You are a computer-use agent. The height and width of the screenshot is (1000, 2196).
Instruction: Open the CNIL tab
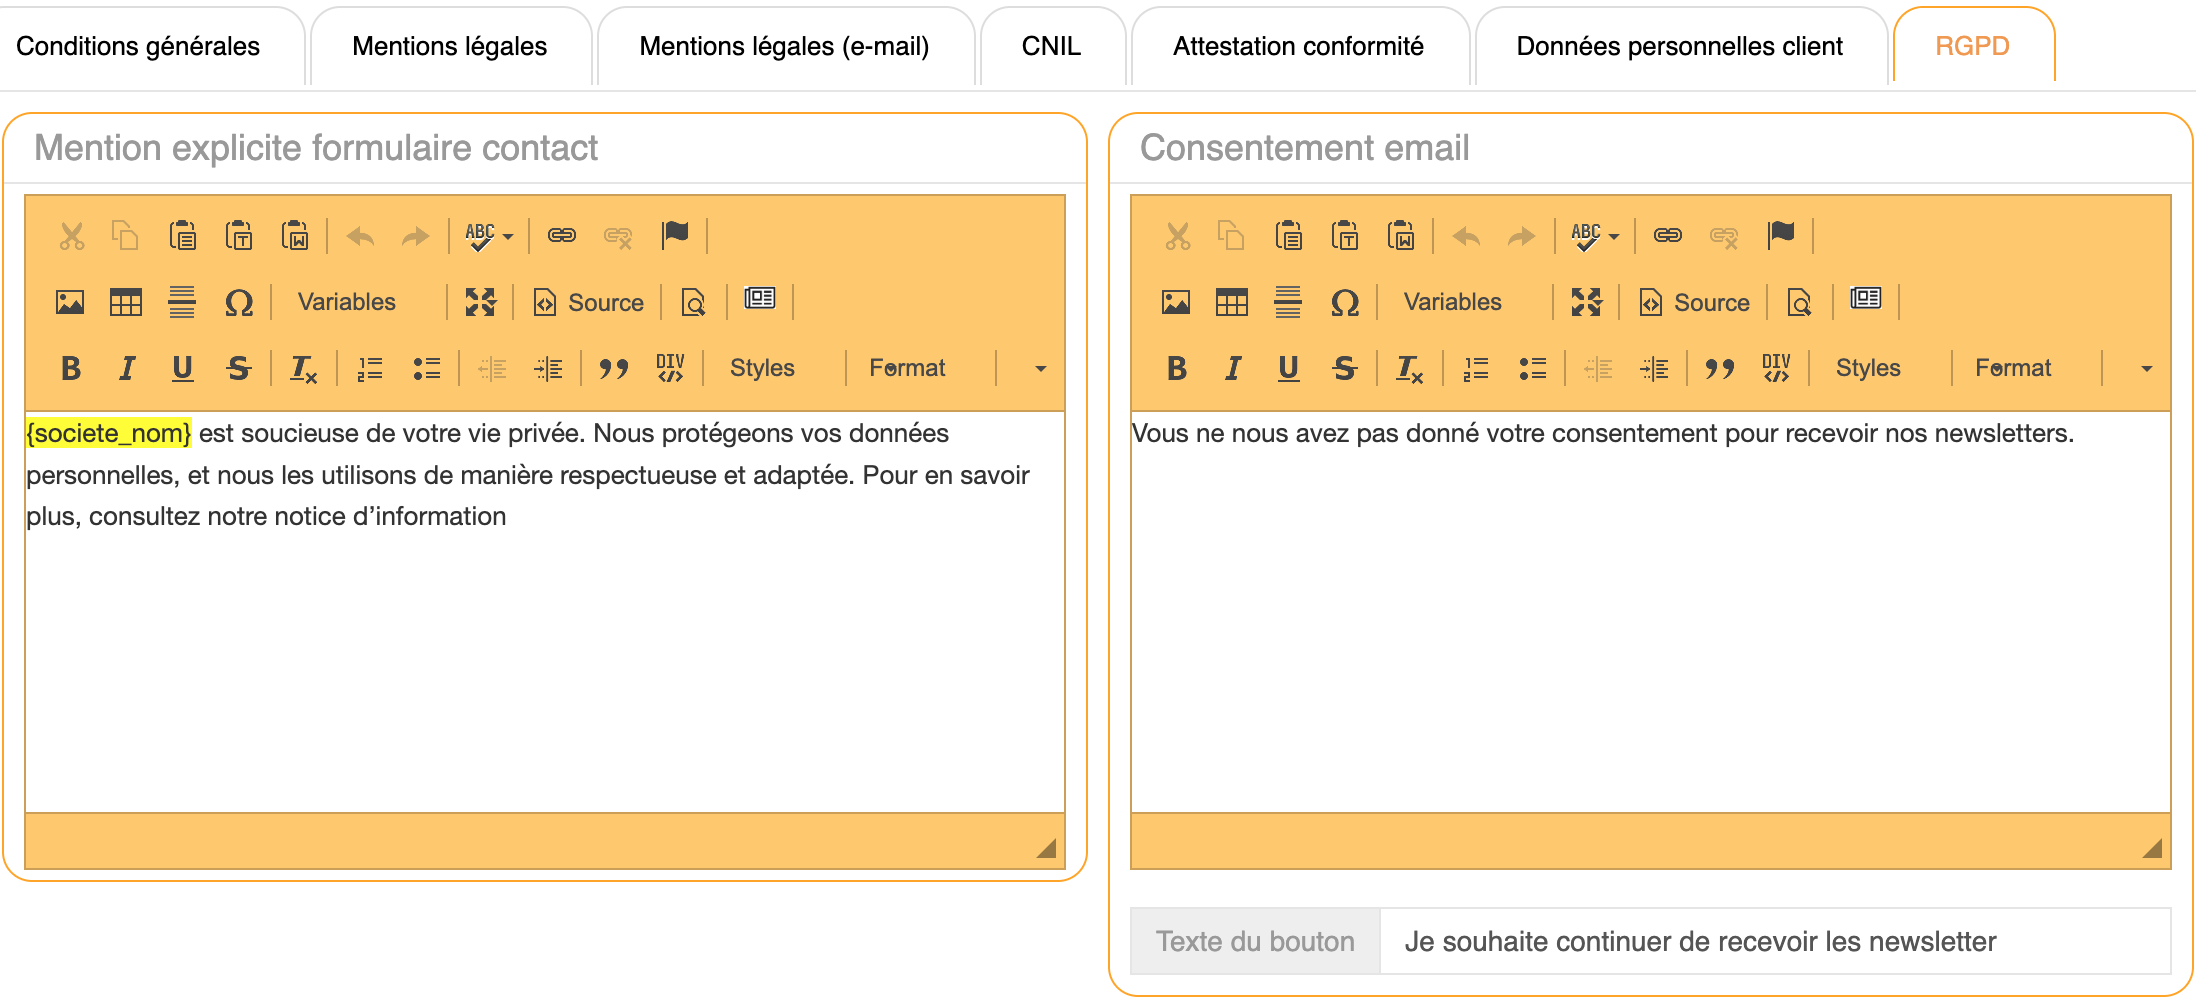1051,46
